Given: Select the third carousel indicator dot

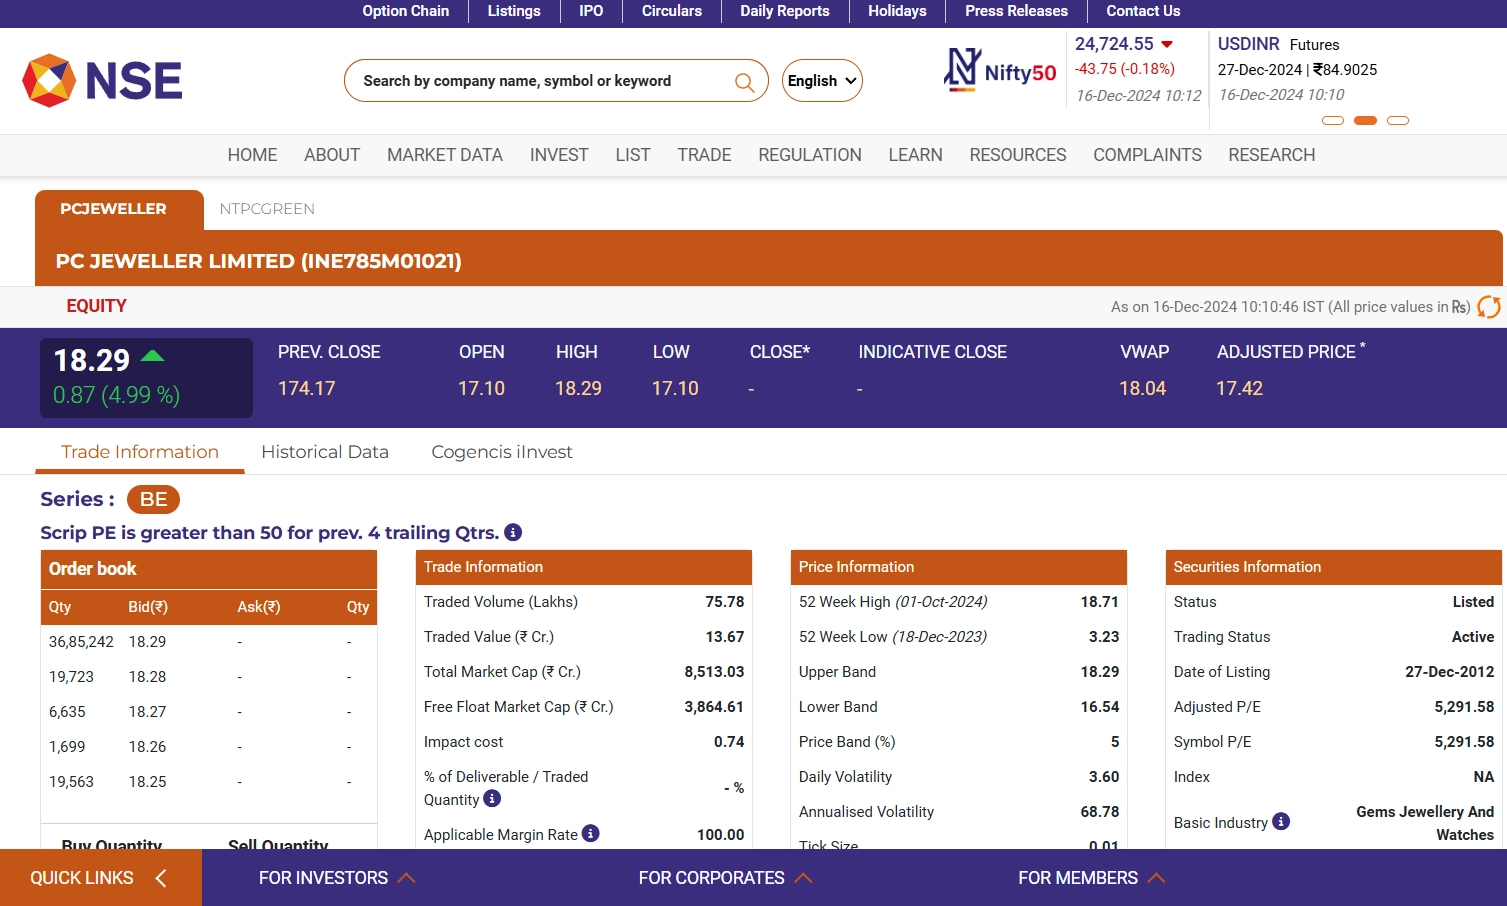Looking at the screenshot, I should click(1398, 121).
